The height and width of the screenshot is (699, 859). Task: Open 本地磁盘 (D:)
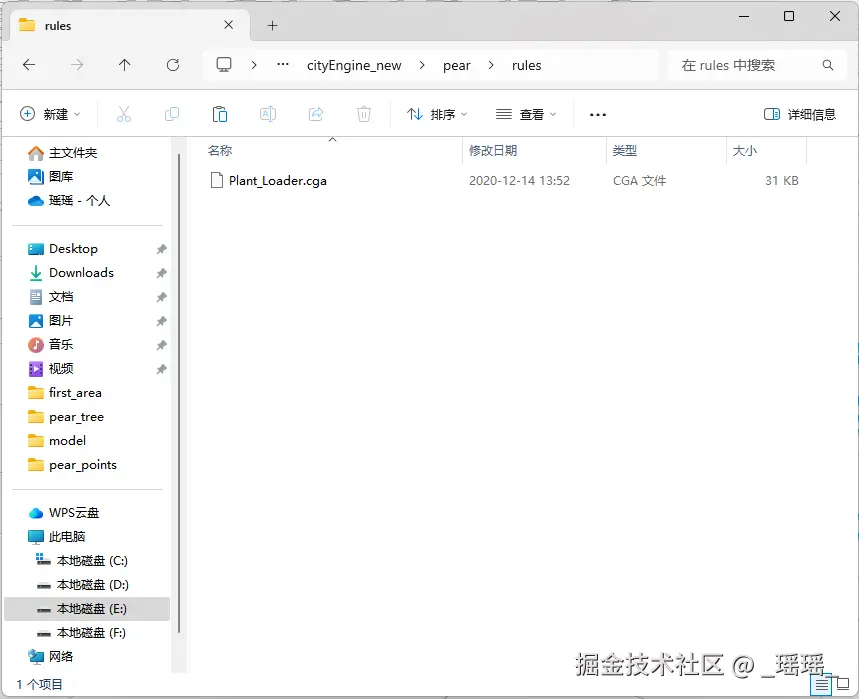point(82,585)
